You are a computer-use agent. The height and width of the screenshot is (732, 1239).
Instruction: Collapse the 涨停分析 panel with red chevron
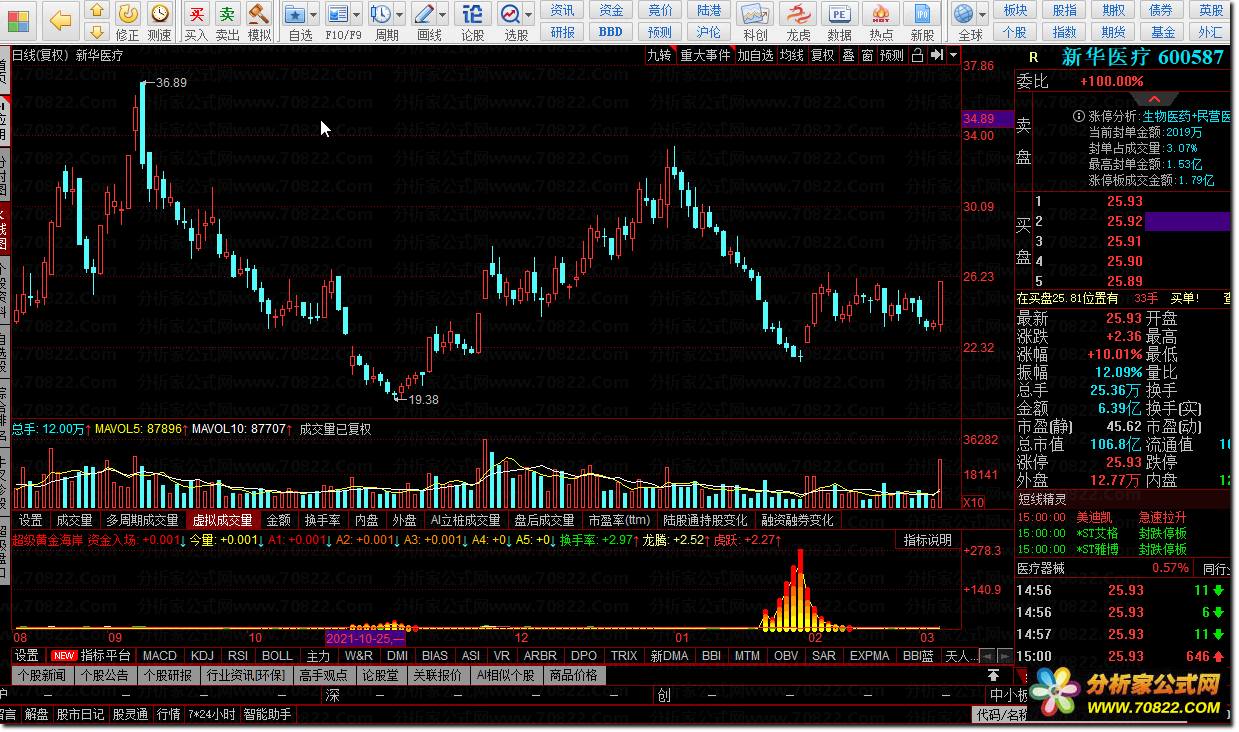(x=1154, y=99)
